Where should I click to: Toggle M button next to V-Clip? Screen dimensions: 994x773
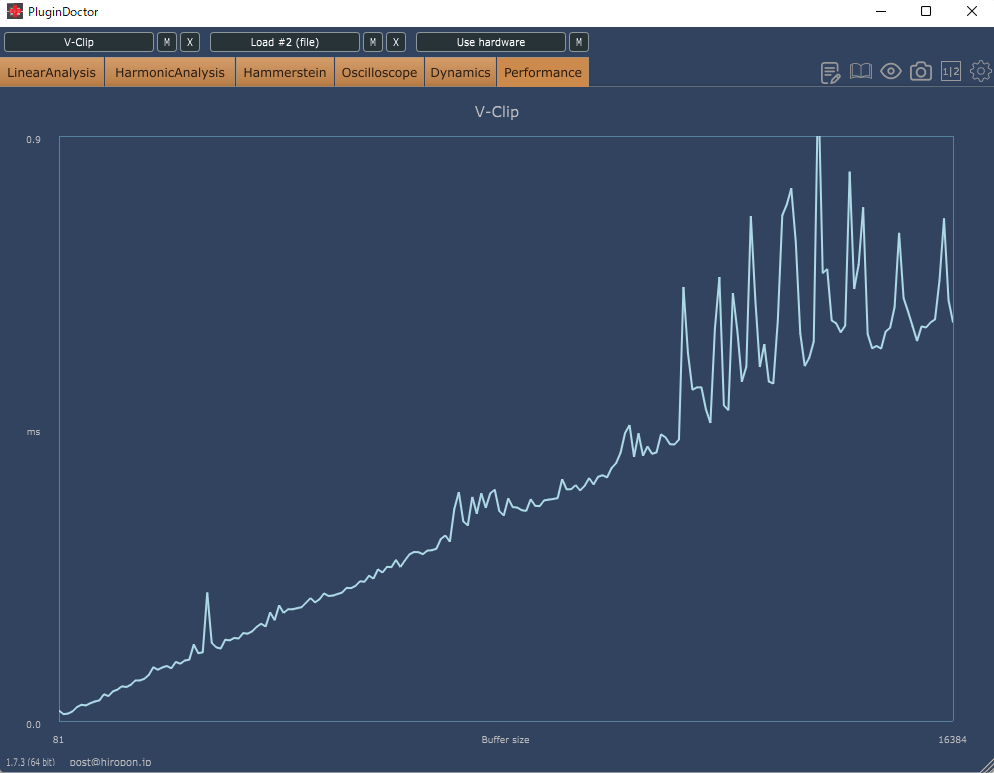pyautogui.click(x=167, y=42)
